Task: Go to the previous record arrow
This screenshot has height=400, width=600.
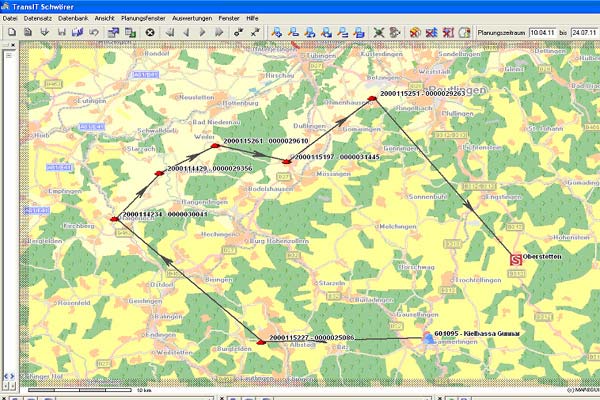Action: click(187, 33)
